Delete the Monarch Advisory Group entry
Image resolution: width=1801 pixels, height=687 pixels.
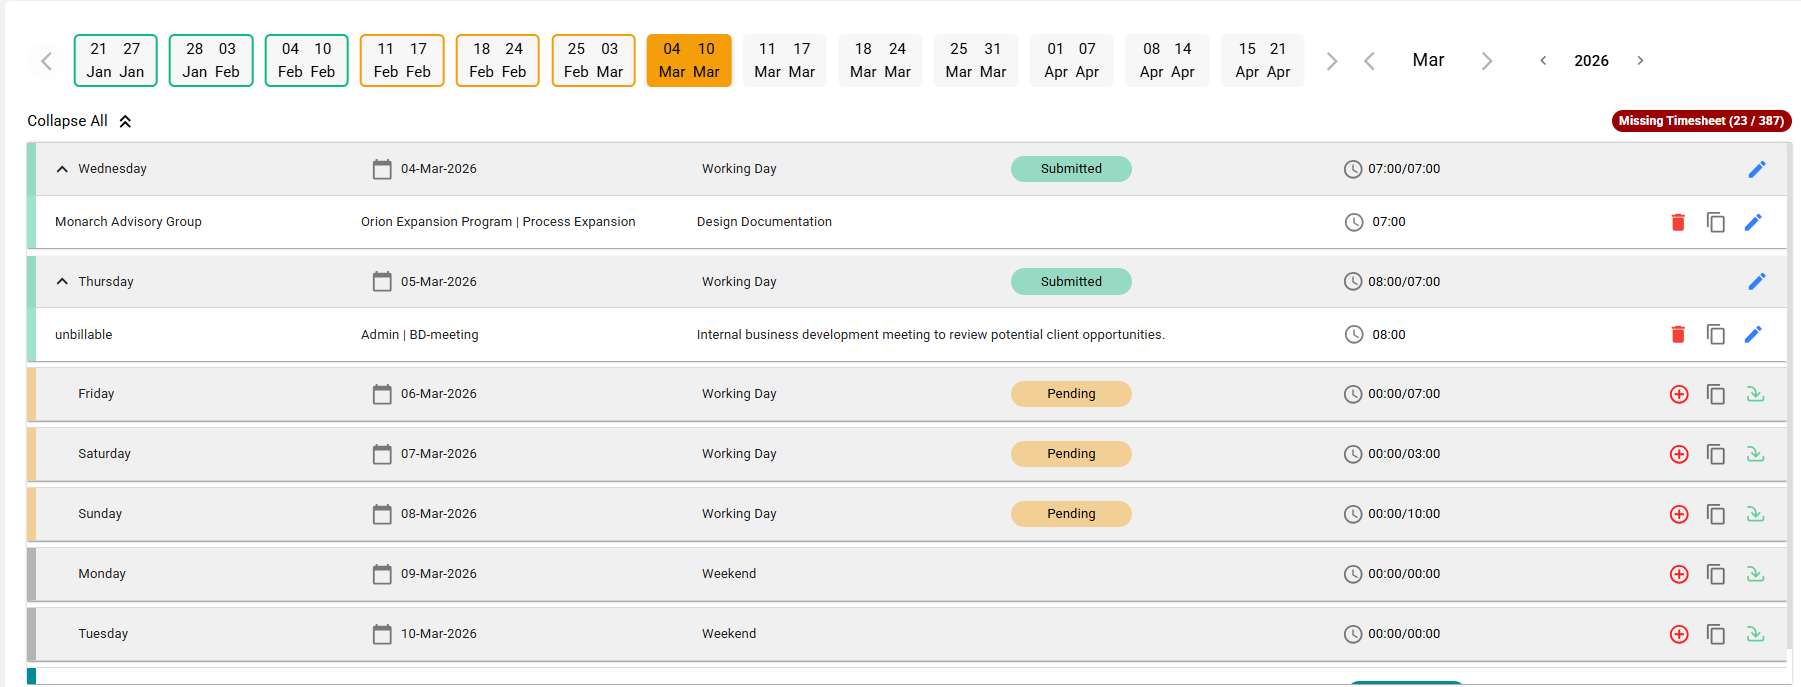point(1678,222)
